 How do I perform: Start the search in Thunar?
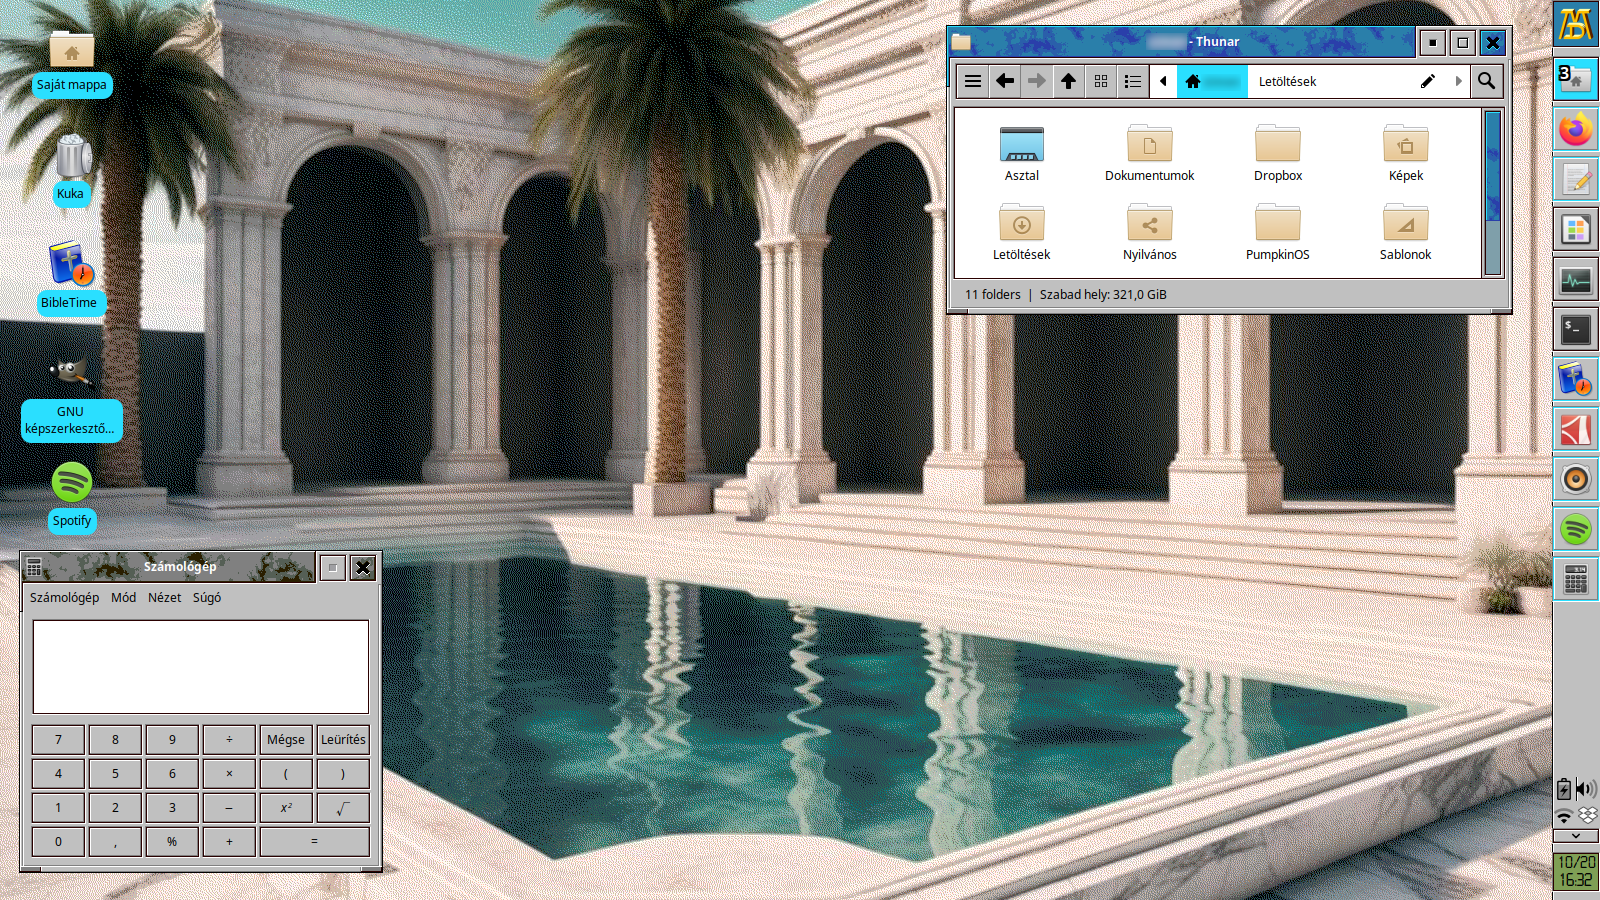pos(1487,81)
